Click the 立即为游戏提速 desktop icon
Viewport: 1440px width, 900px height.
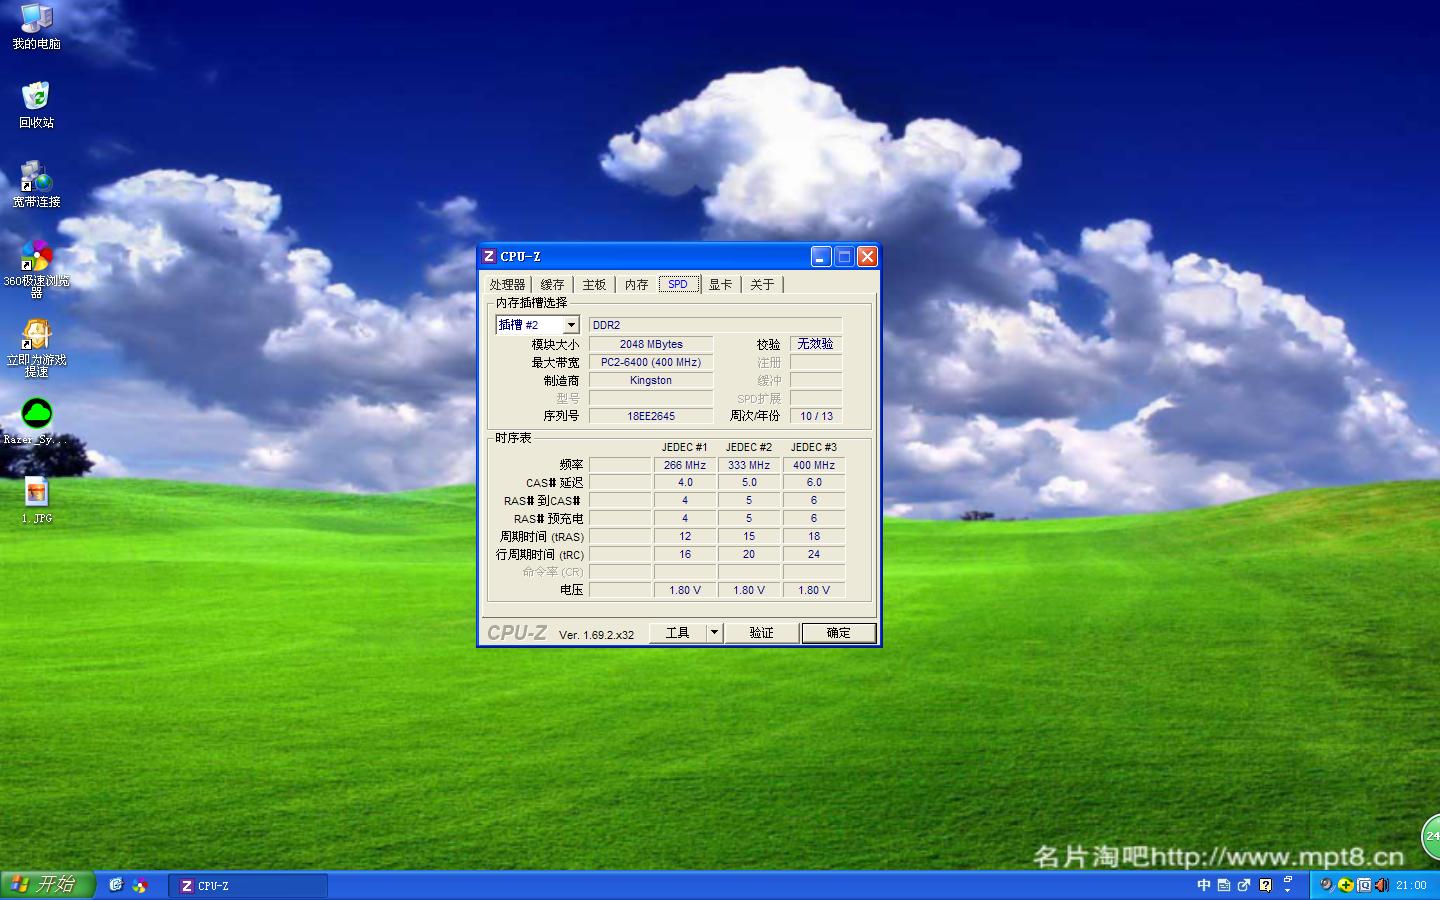(x=36, y=348)
